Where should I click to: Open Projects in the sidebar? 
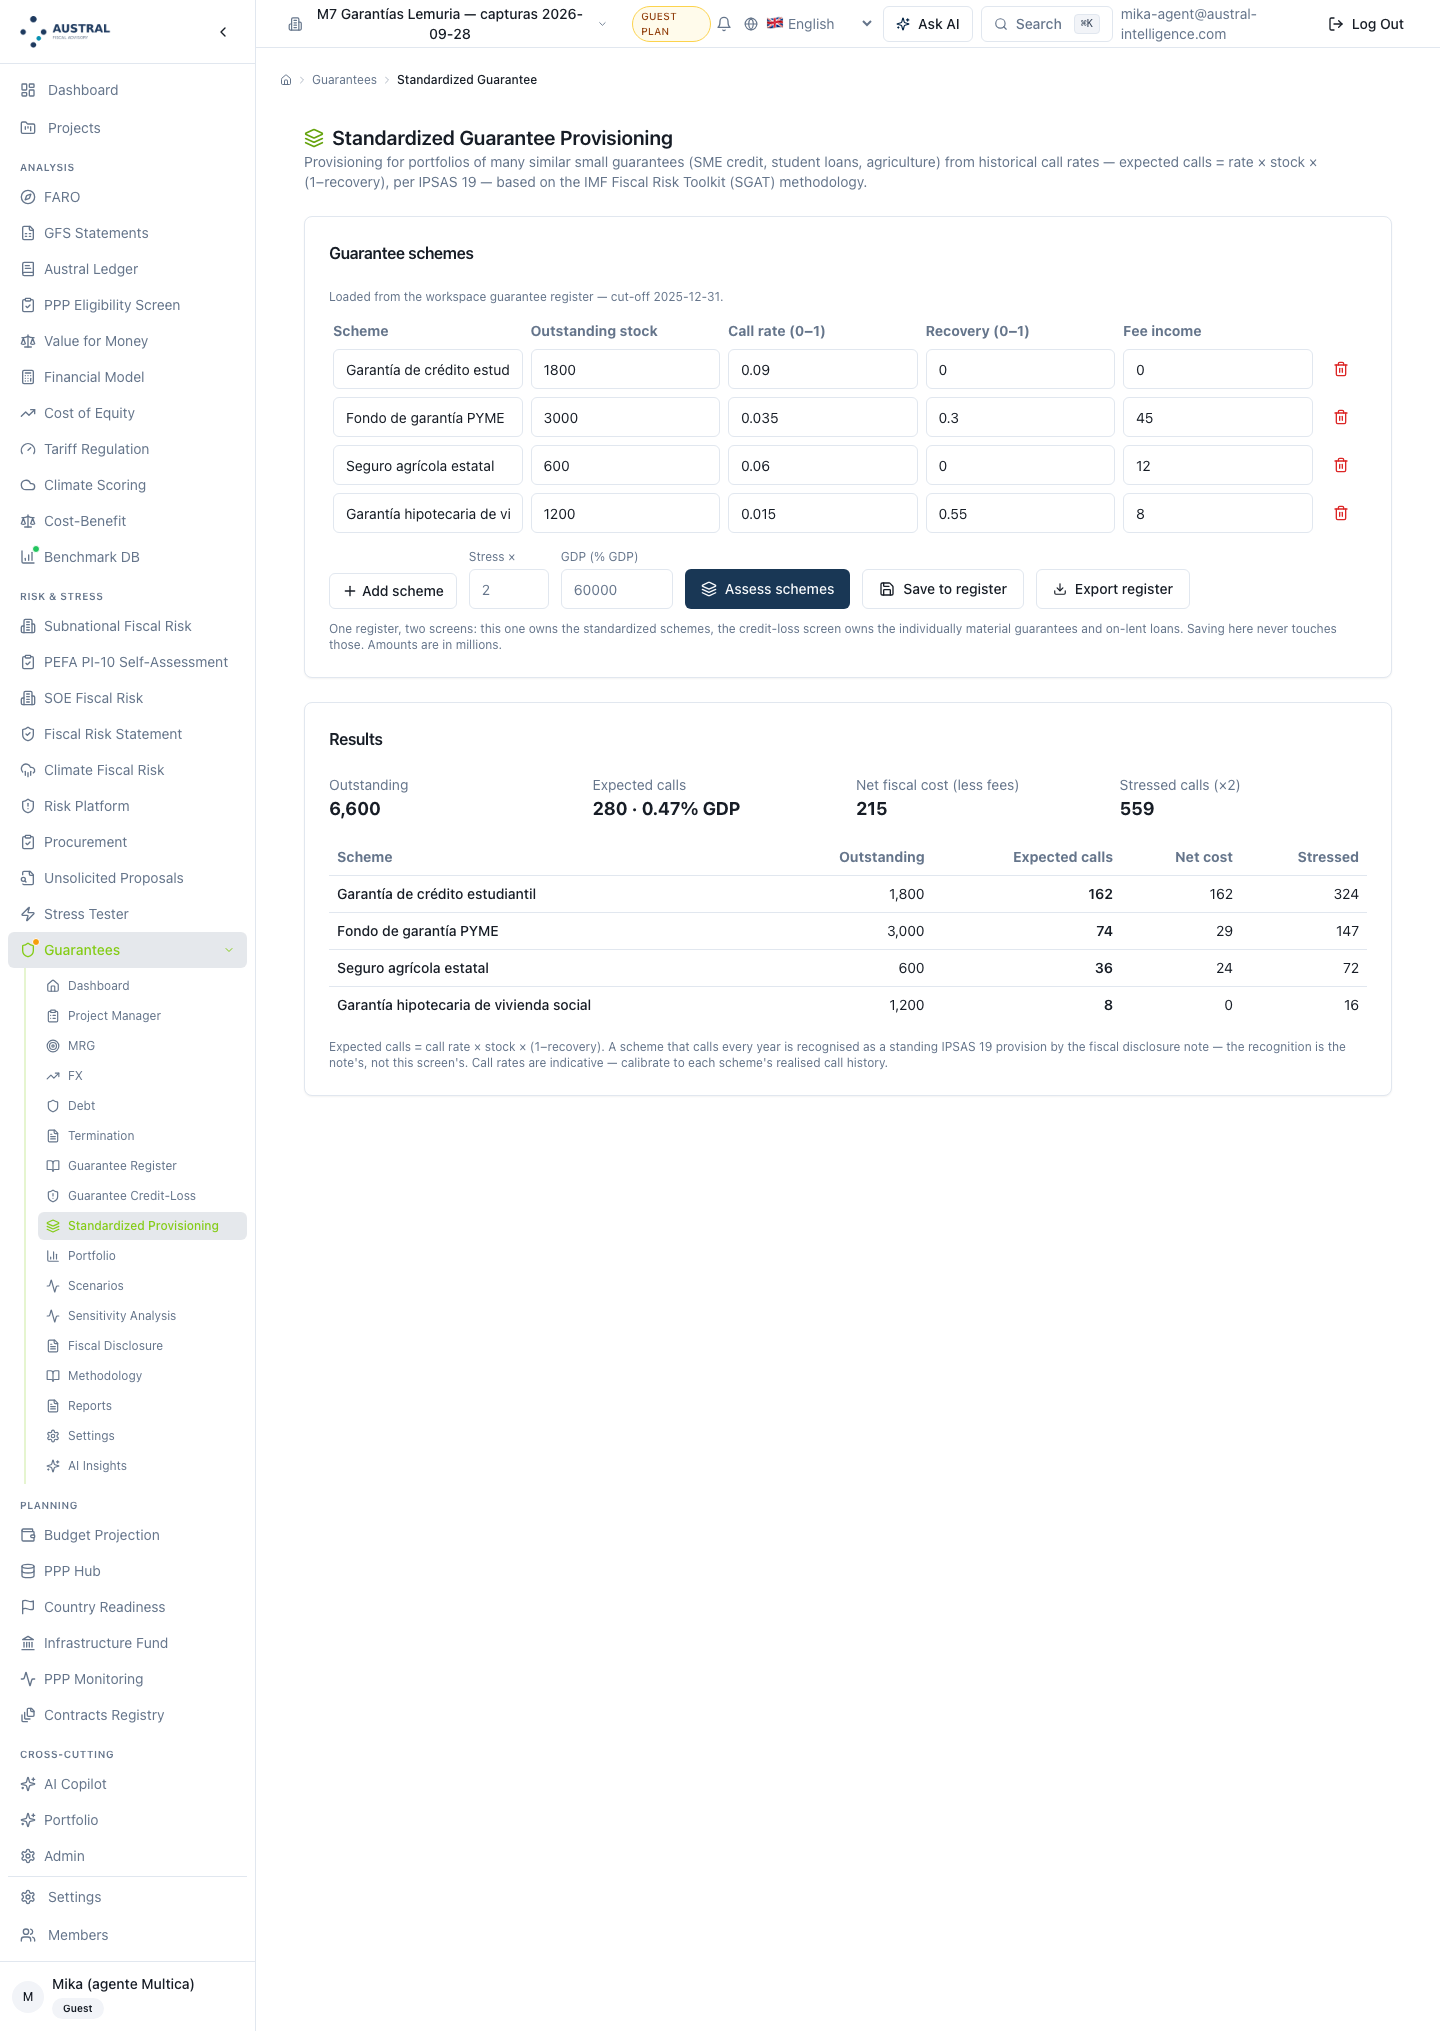(x=127, y=128)
